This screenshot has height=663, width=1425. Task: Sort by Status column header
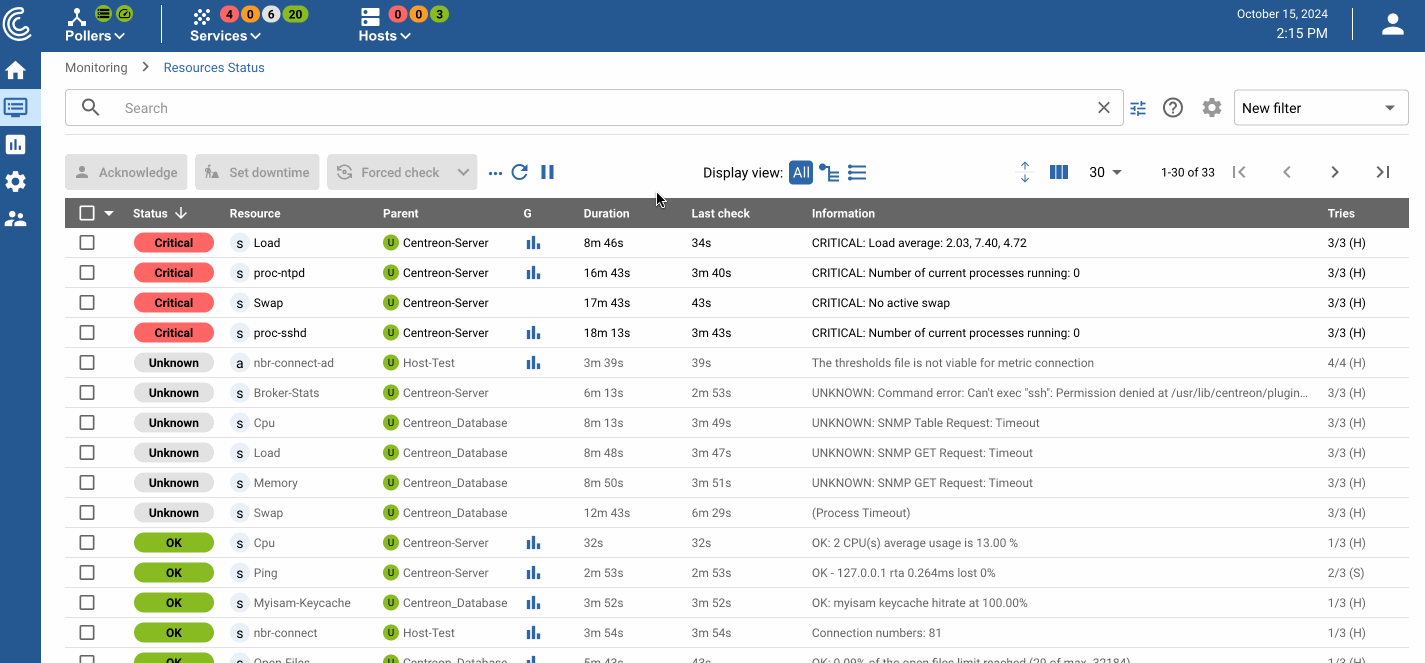click(x=160, y=213)
